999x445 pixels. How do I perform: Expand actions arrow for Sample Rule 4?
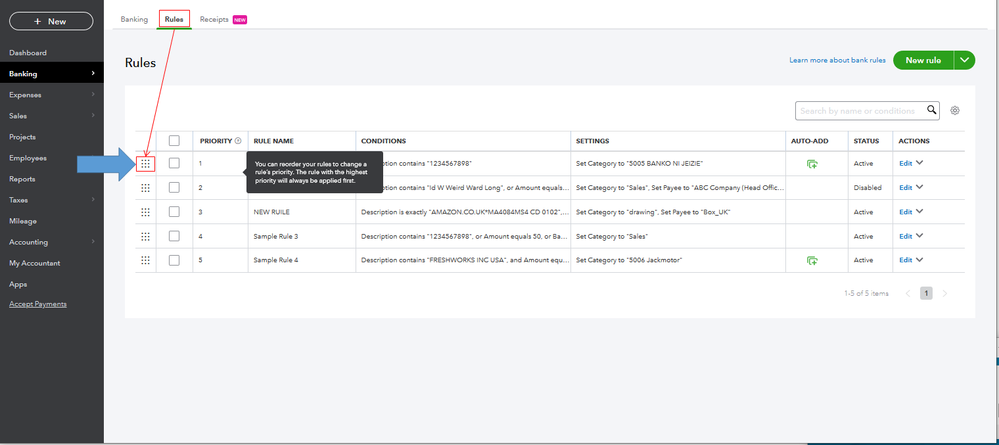[919, 260]
